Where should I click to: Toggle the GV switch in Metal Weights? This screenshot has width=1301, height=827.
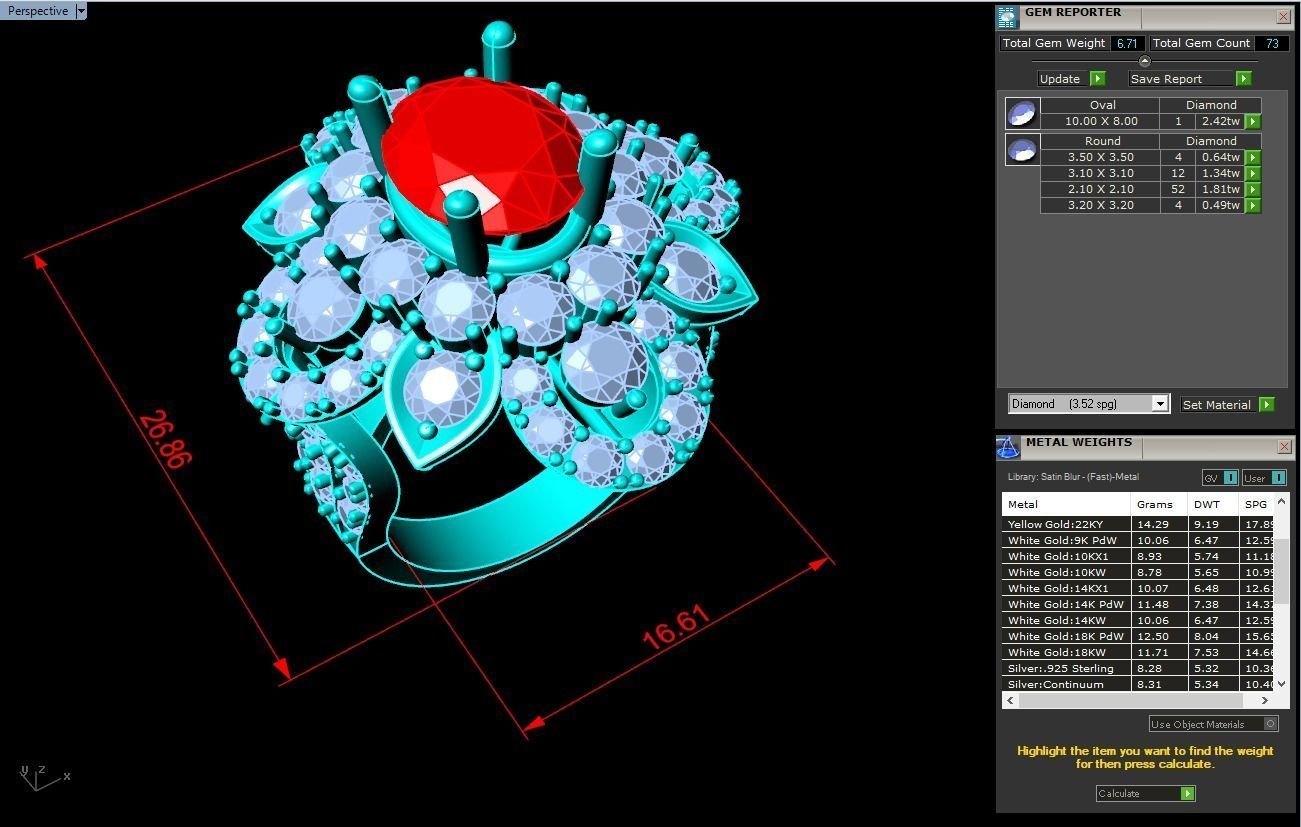click(x=1220, y=478)
